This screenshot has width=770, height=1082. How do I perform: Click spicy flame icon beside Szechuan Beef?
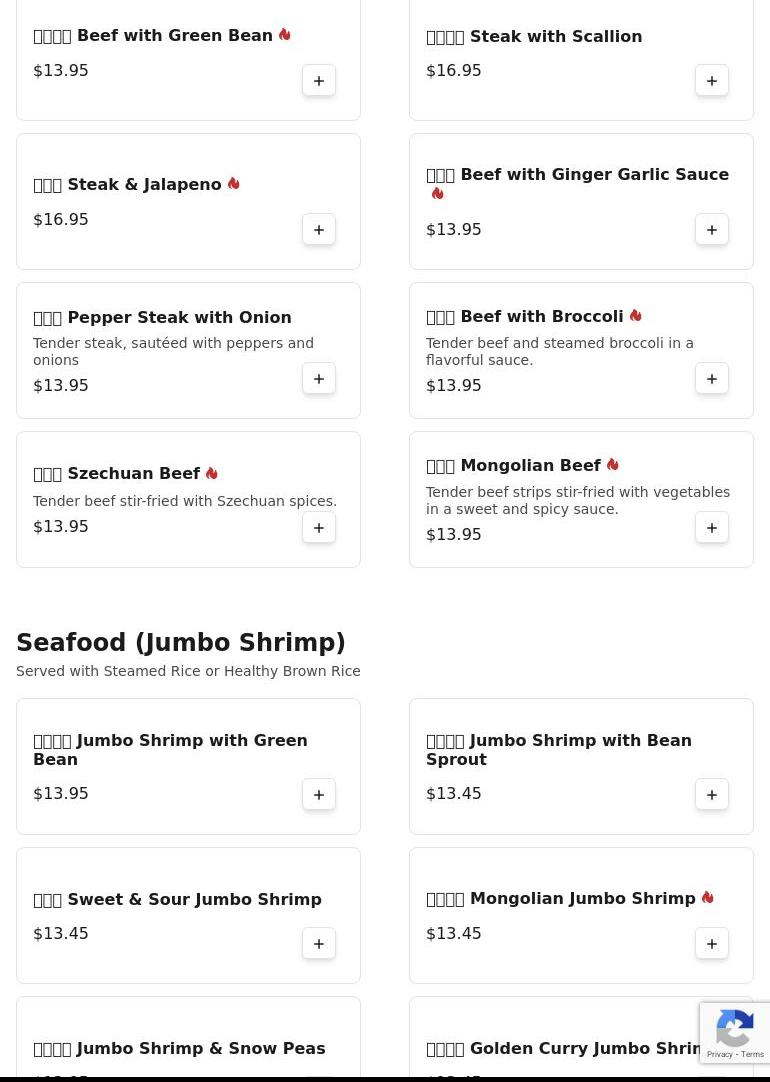pyautogui.click(x=212, y=473)
